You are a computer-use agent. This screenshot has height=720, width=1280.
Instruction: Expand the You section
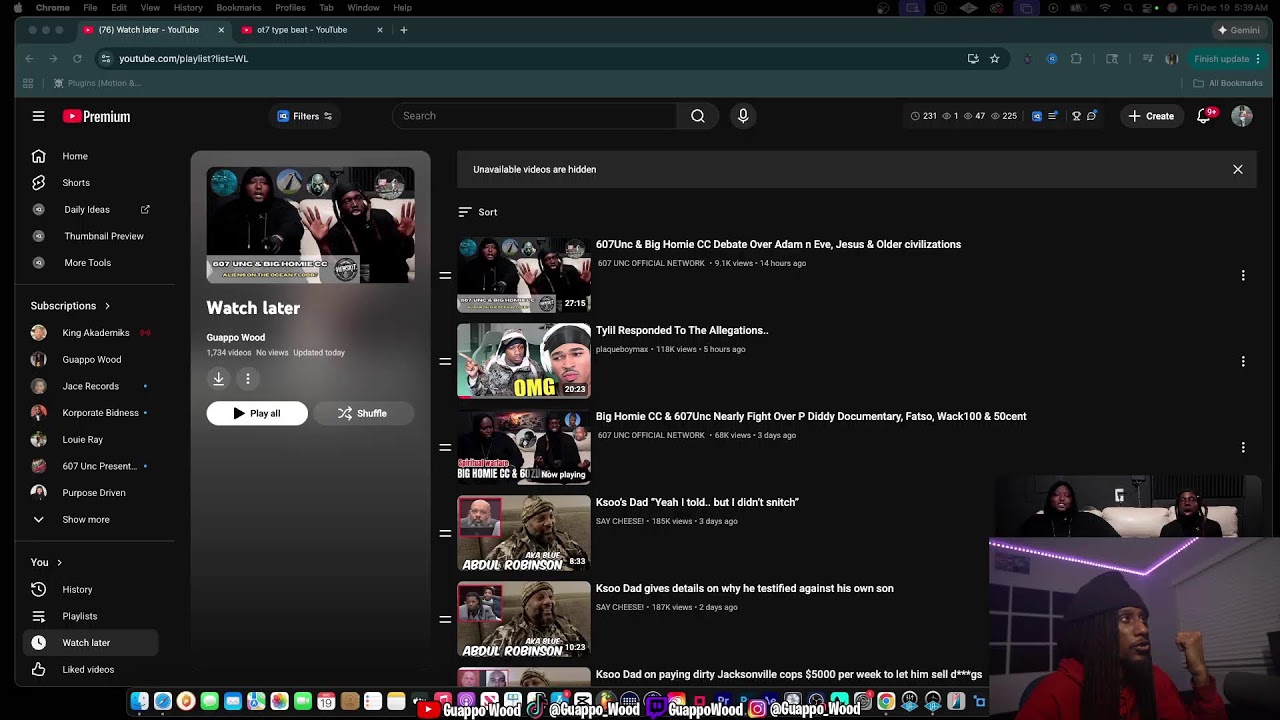46,563
